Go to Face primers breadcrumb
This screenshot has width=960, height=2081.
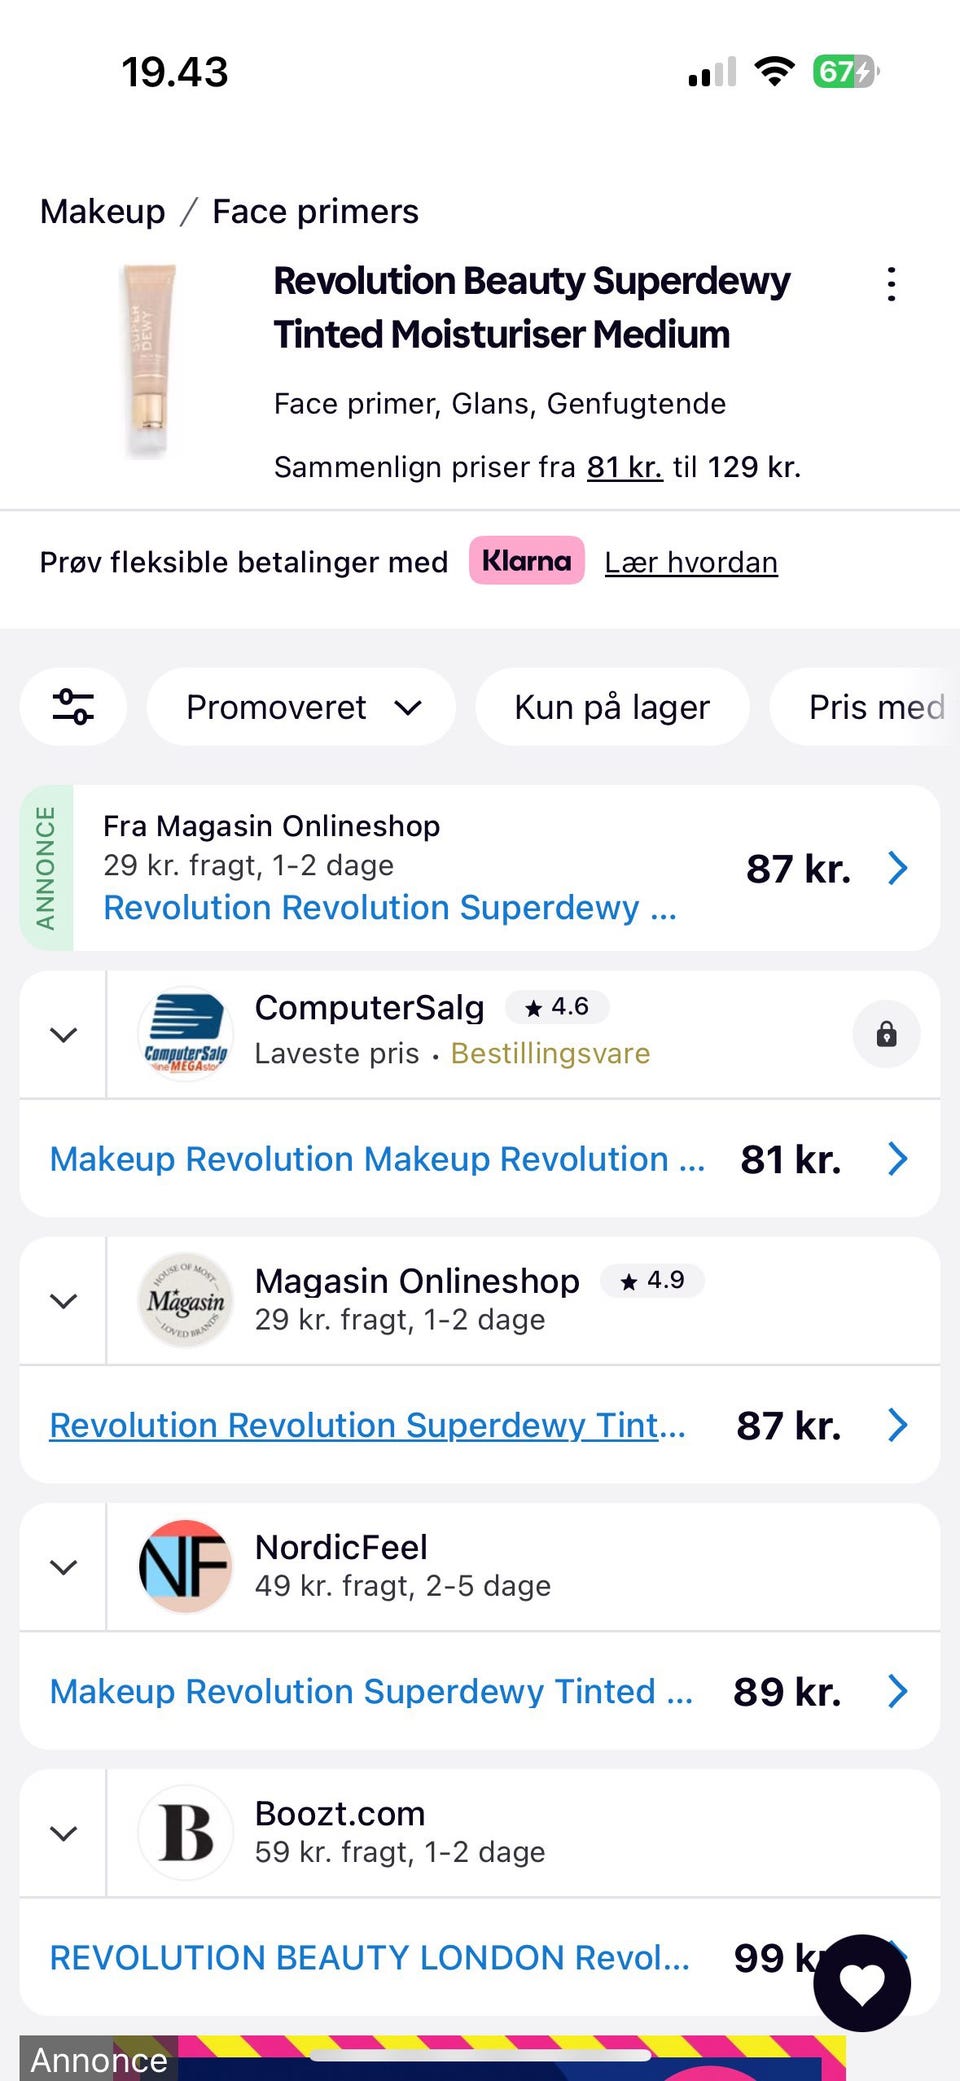click(315, 212)
